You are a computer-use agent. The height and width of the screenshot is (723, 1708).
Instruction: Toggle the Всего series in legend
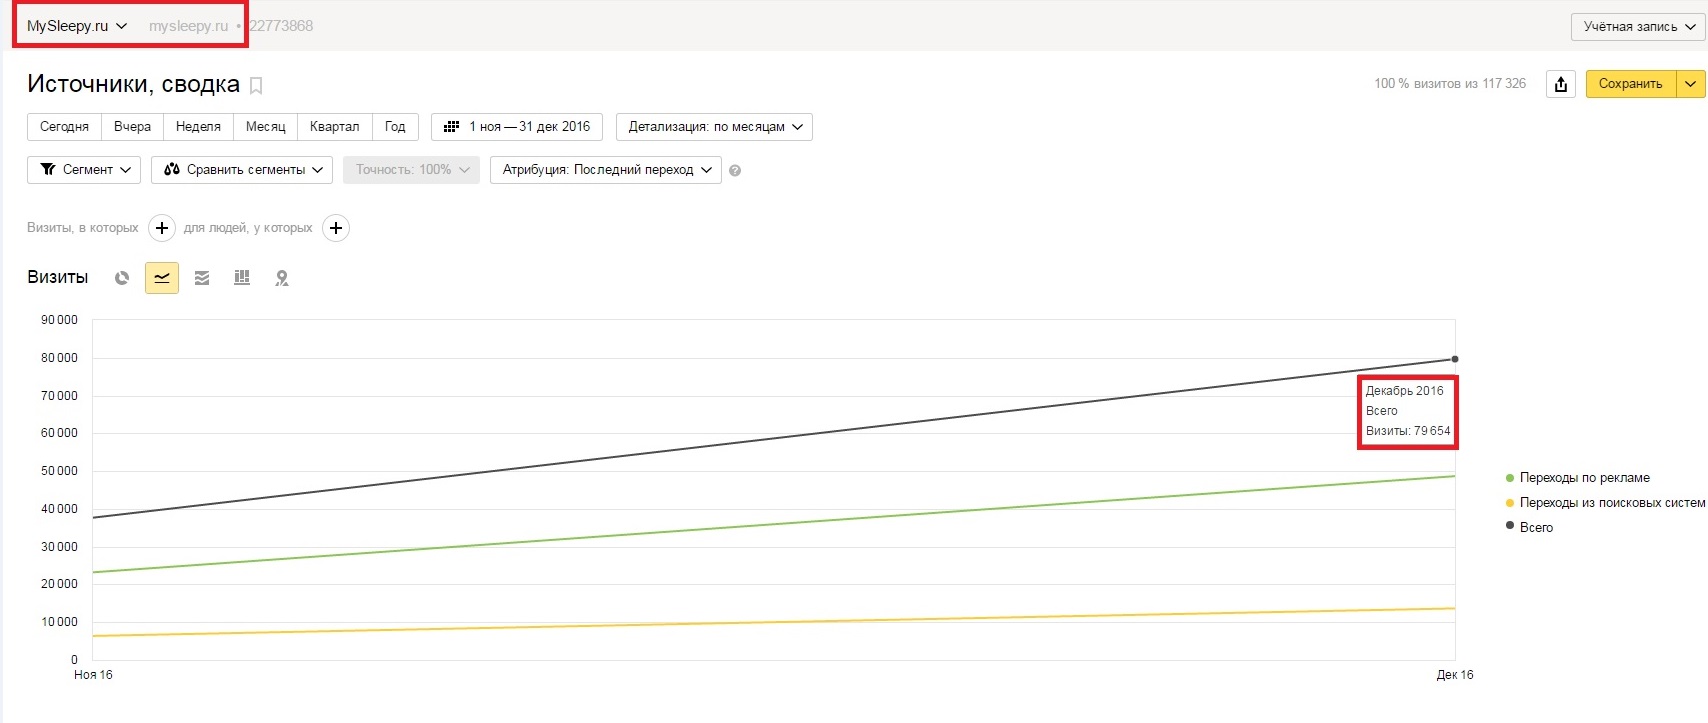(1536, 527)
